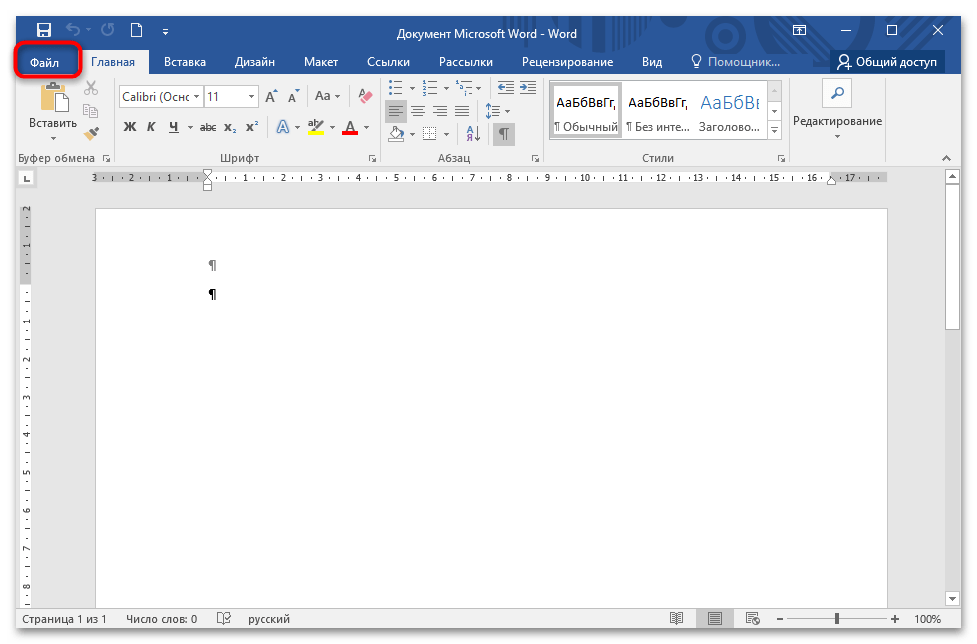Expand the styles gallery more arrow
The height and width of the screenshot is (644, 977).
pyautogui.click(x=774, y=130)
